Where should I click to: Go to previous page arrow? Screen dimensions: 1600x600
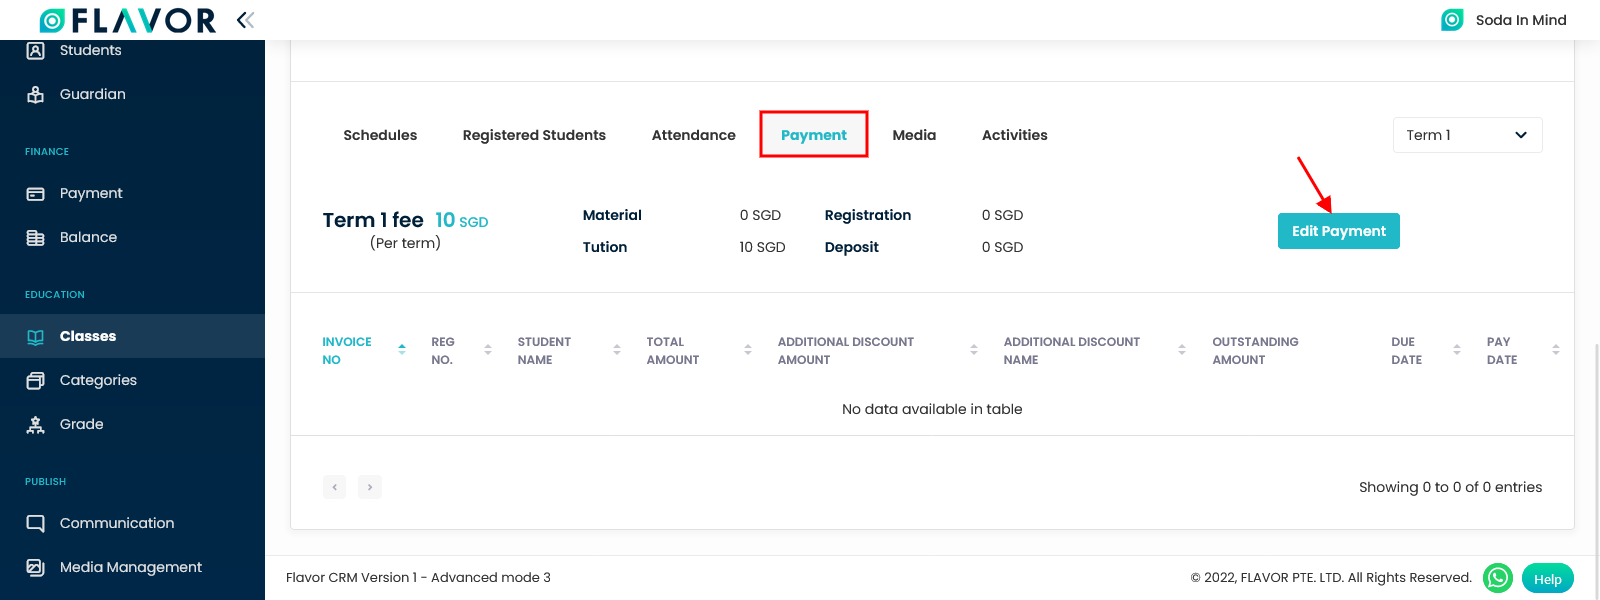334,487
